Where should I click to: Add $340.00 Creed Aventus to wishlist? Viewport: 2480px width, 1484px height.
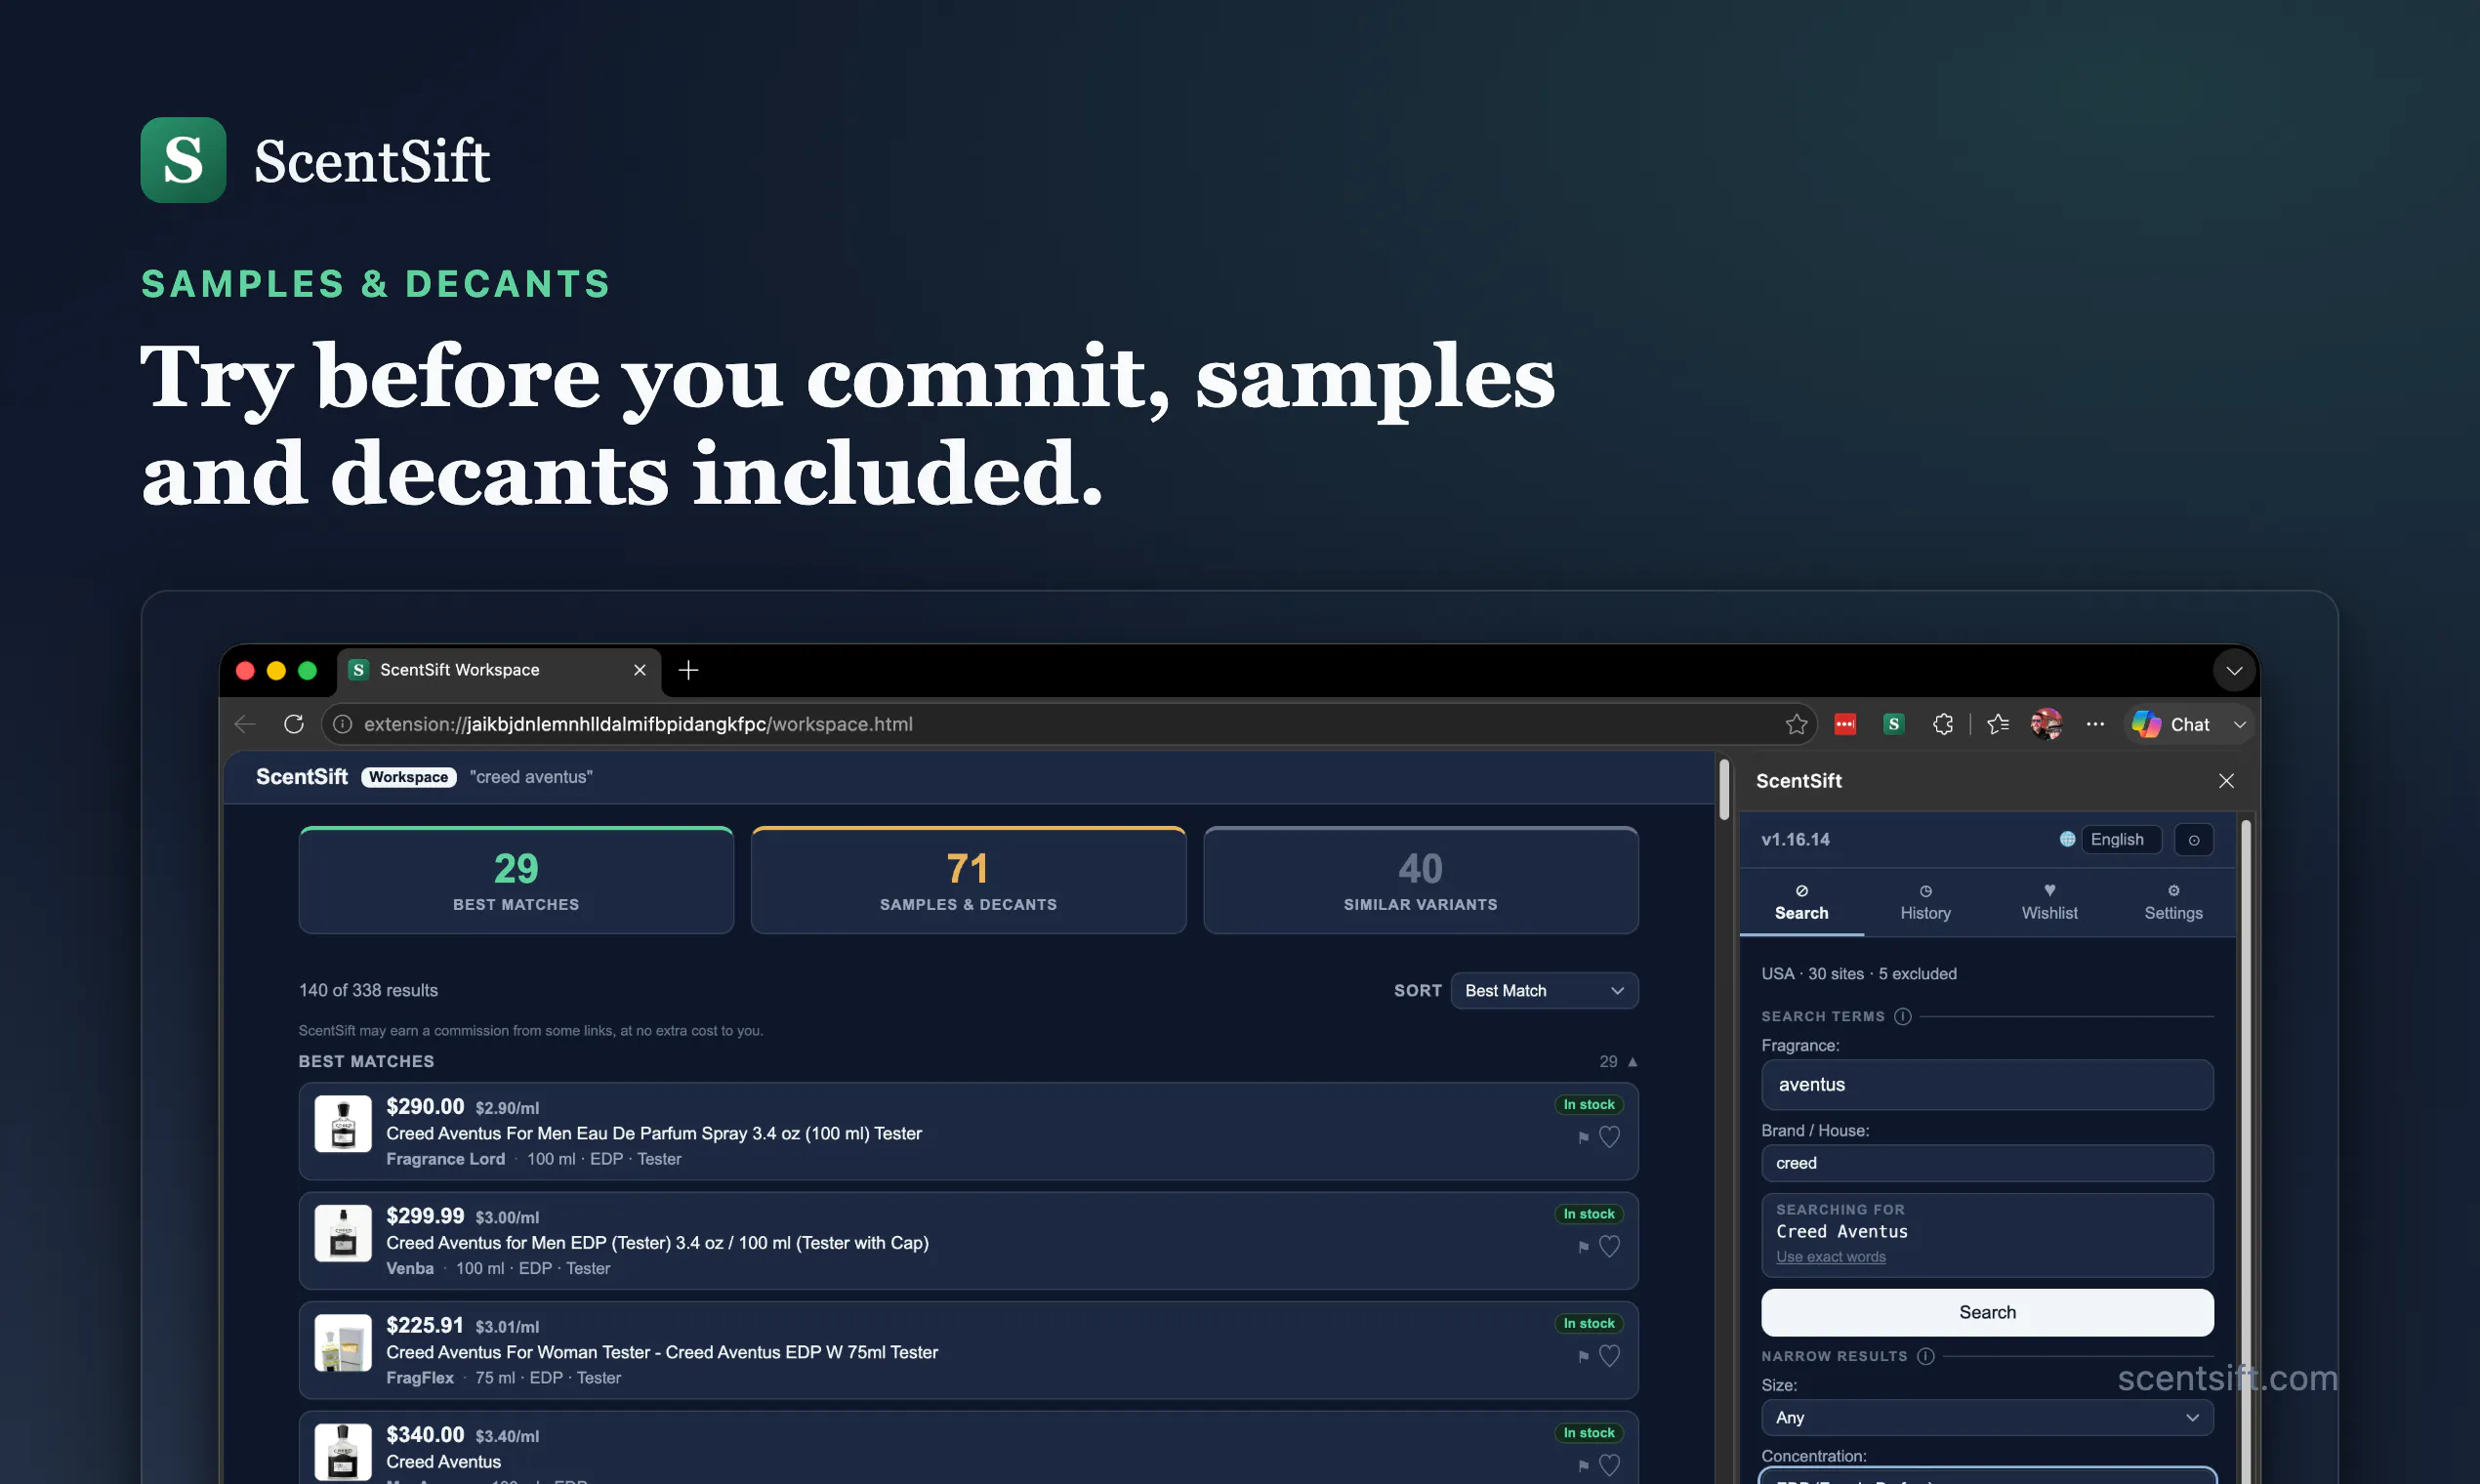click(x=1609, y=1466)
